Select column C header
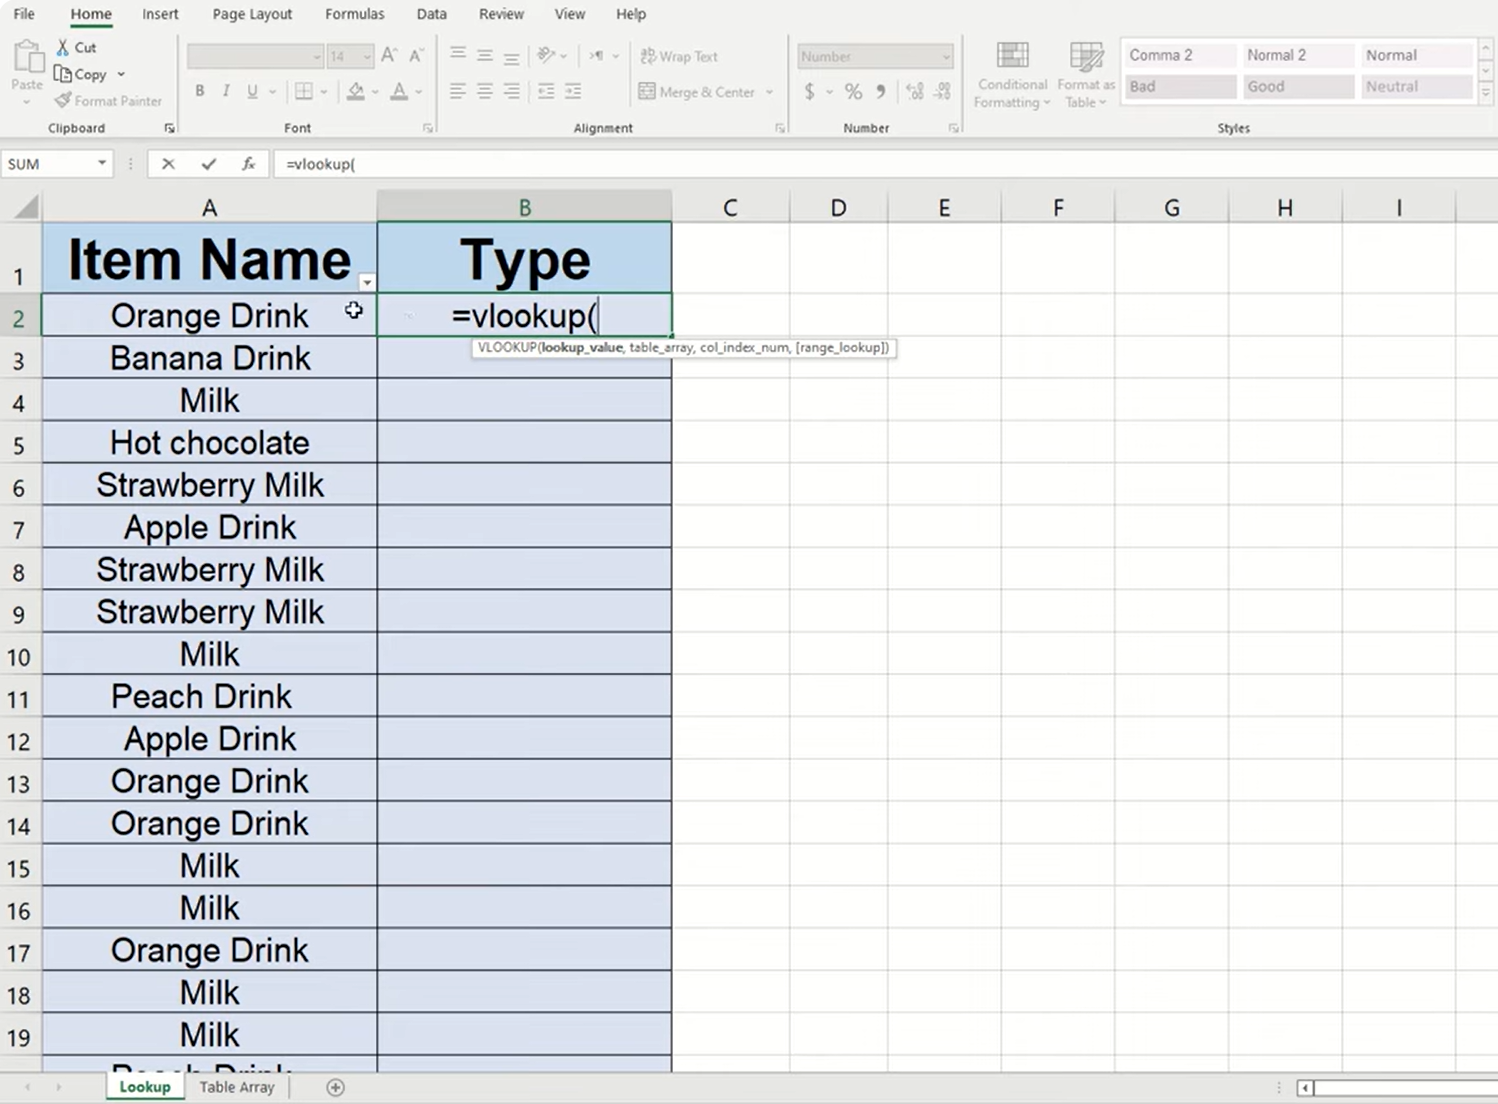This screenshot has height=1104, width=1498. [x=730, y=207]
